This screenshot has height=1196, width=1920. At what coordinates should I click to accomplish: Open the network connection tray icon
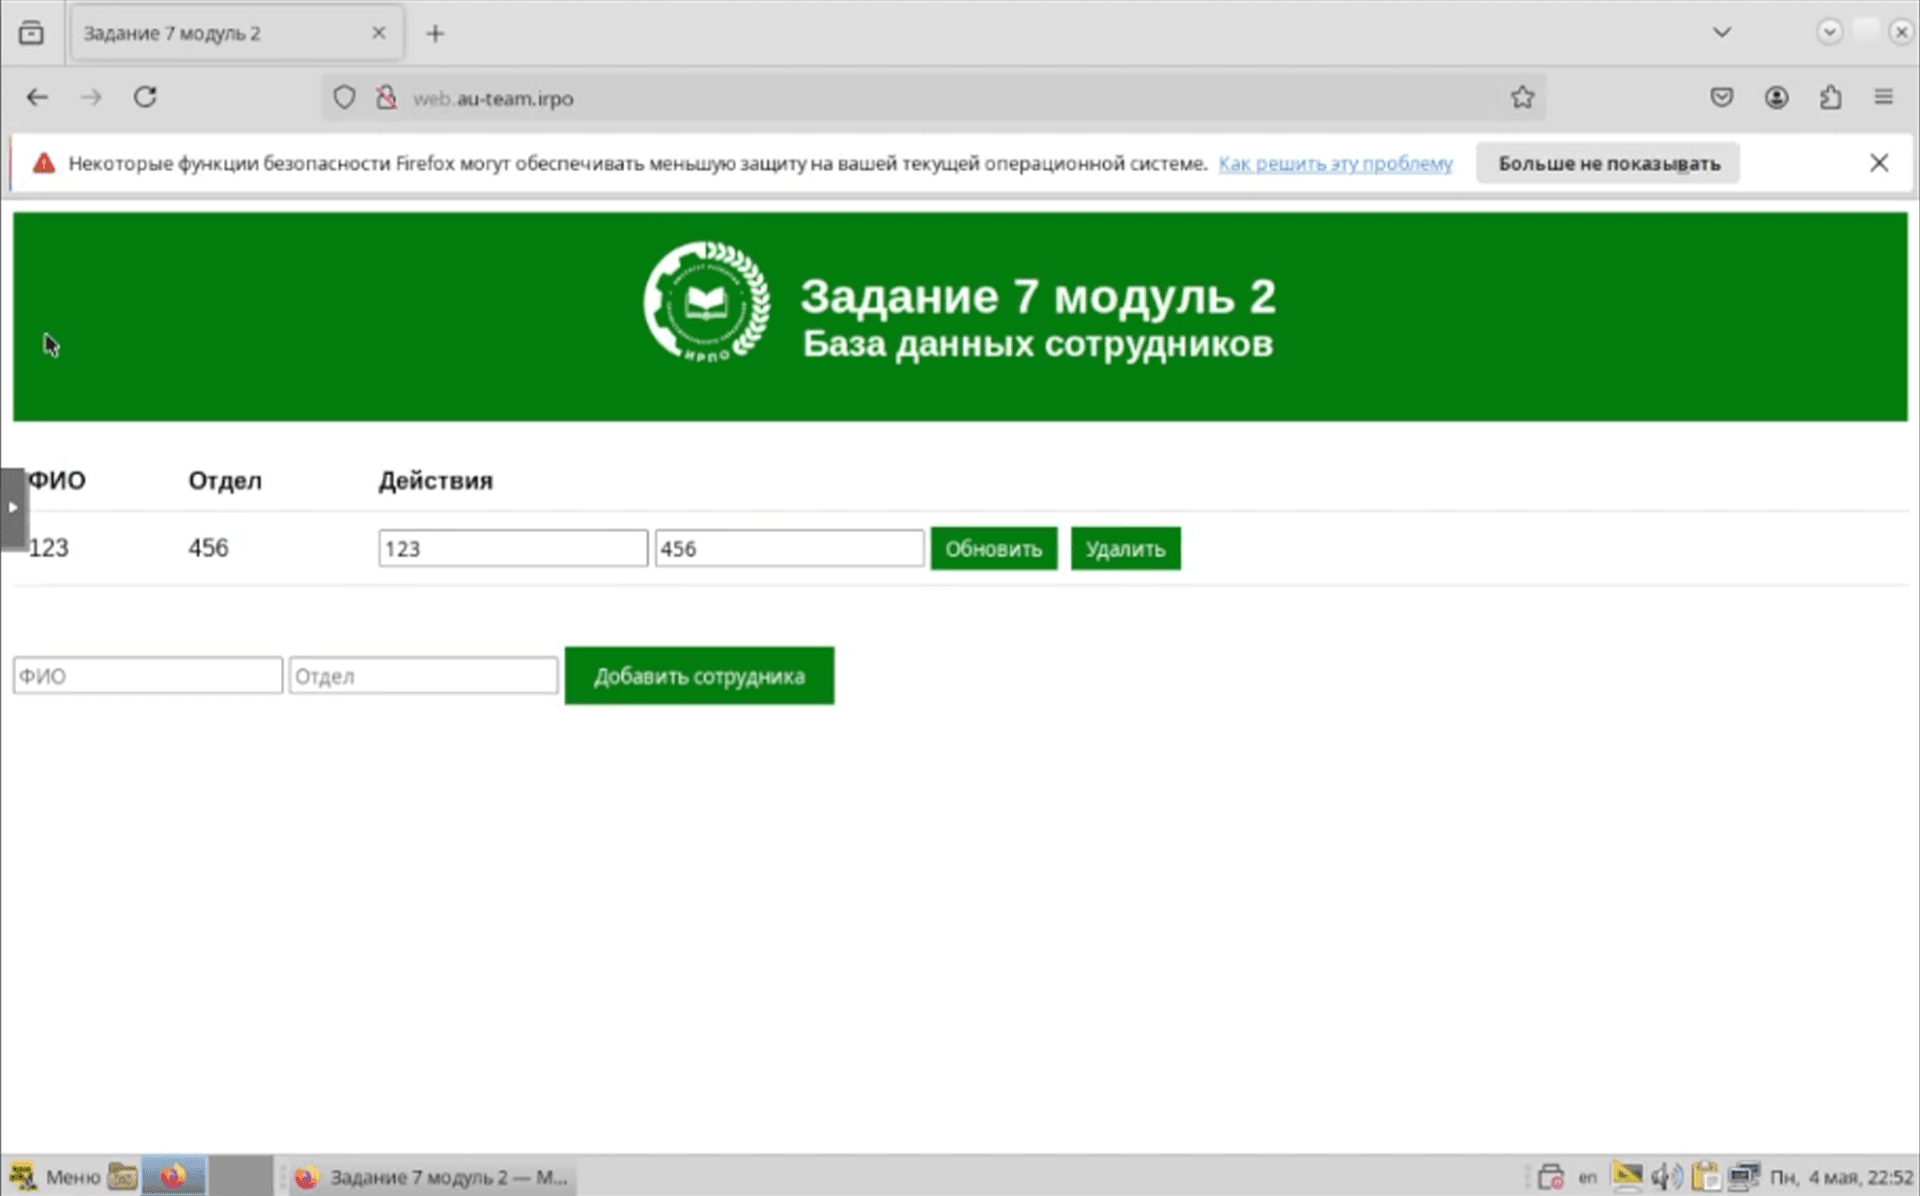point(1743,1177)
